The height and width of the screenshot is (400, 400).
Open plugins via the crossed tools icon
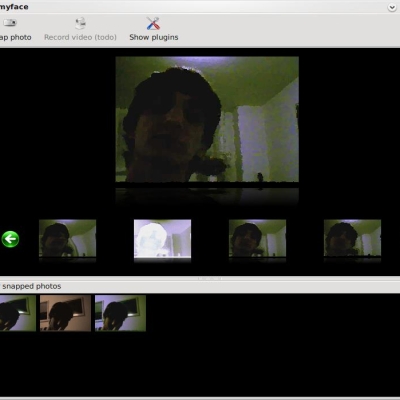[x=153, y=23]
